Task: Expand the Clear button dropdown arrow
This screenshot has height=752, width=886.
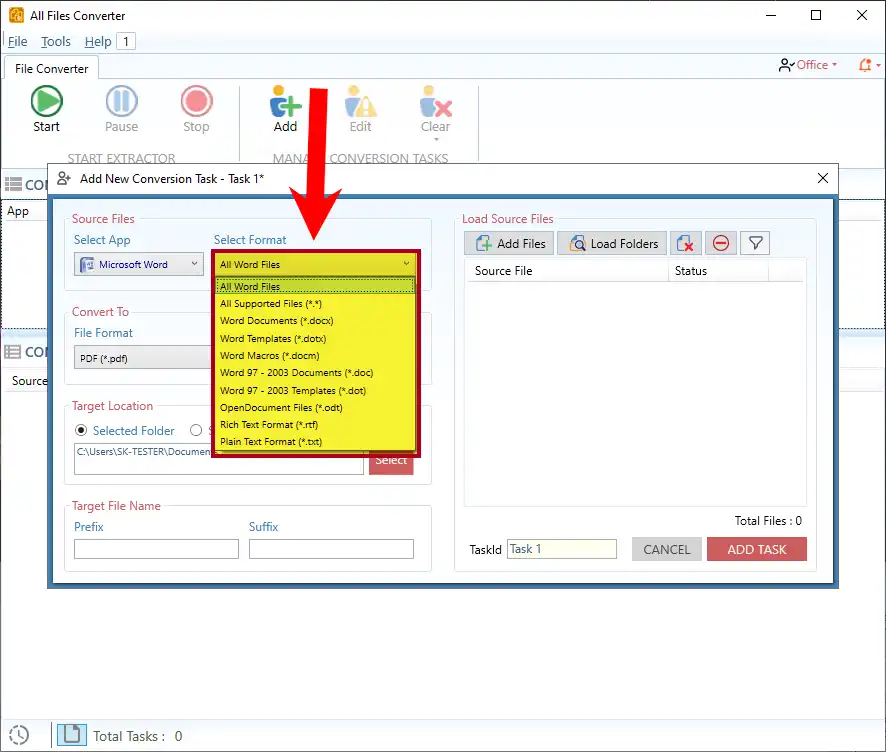Action: (436, 139)
